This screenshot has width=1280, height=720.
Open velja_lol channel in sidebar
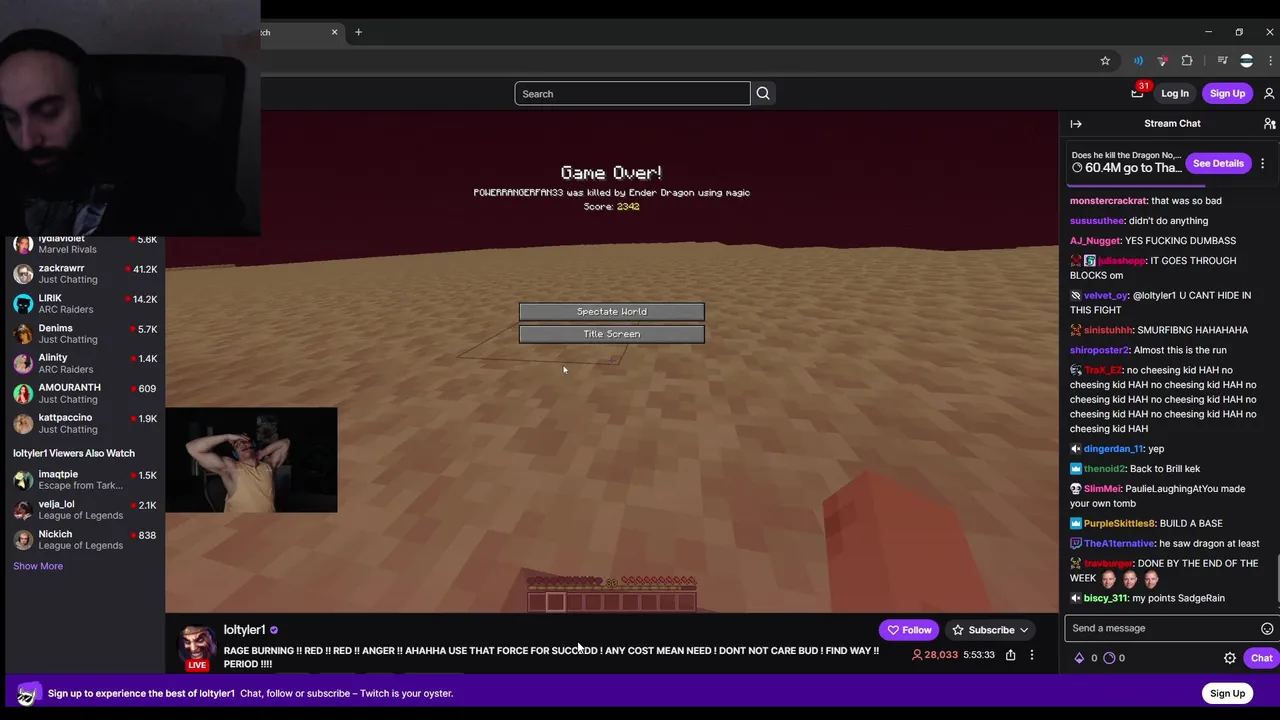(84, 510)
